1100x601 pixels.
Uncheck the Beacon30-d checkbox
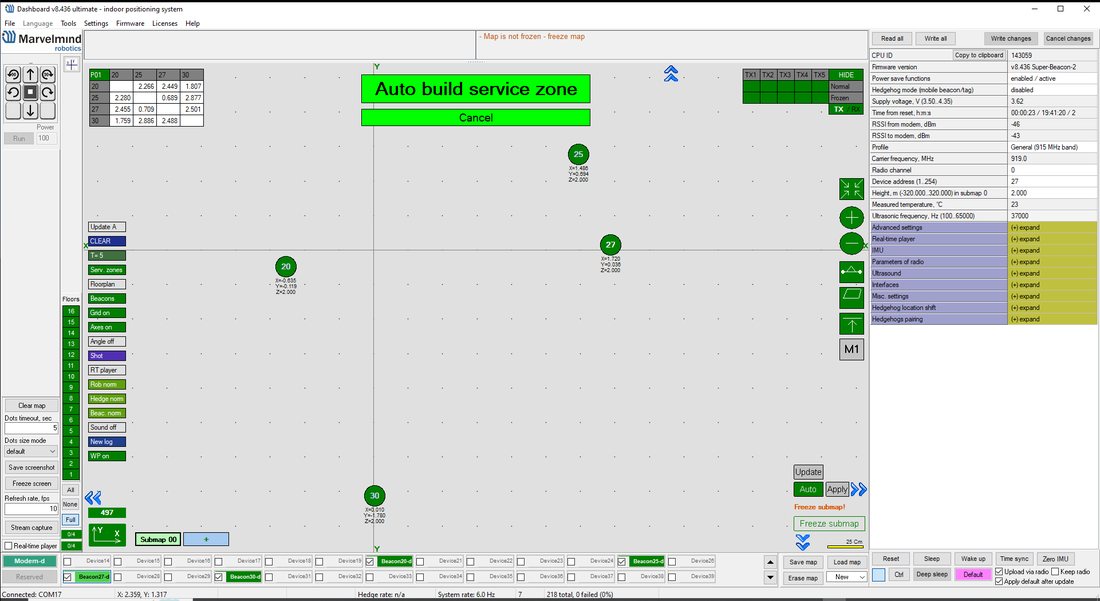[219, 576]
